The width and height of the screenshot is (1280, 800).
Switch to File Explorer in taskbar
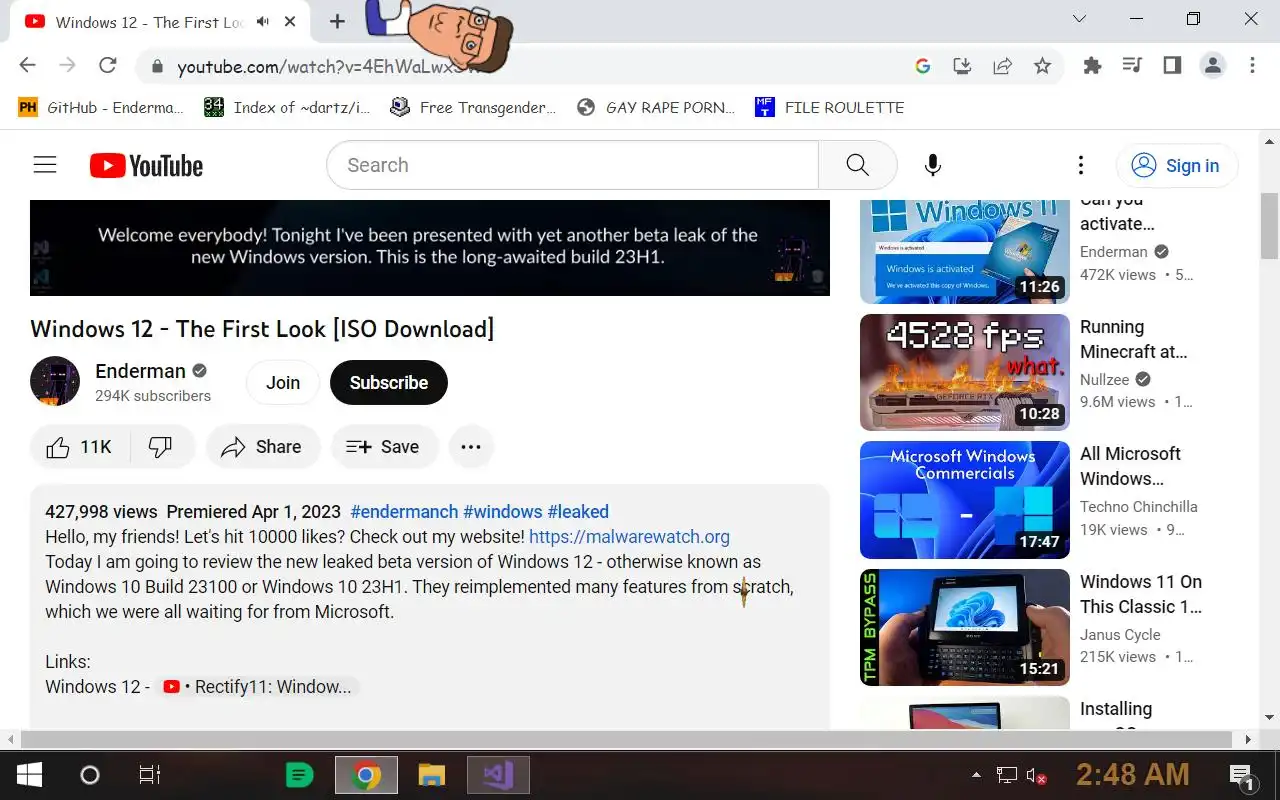(x=431, y=775)
